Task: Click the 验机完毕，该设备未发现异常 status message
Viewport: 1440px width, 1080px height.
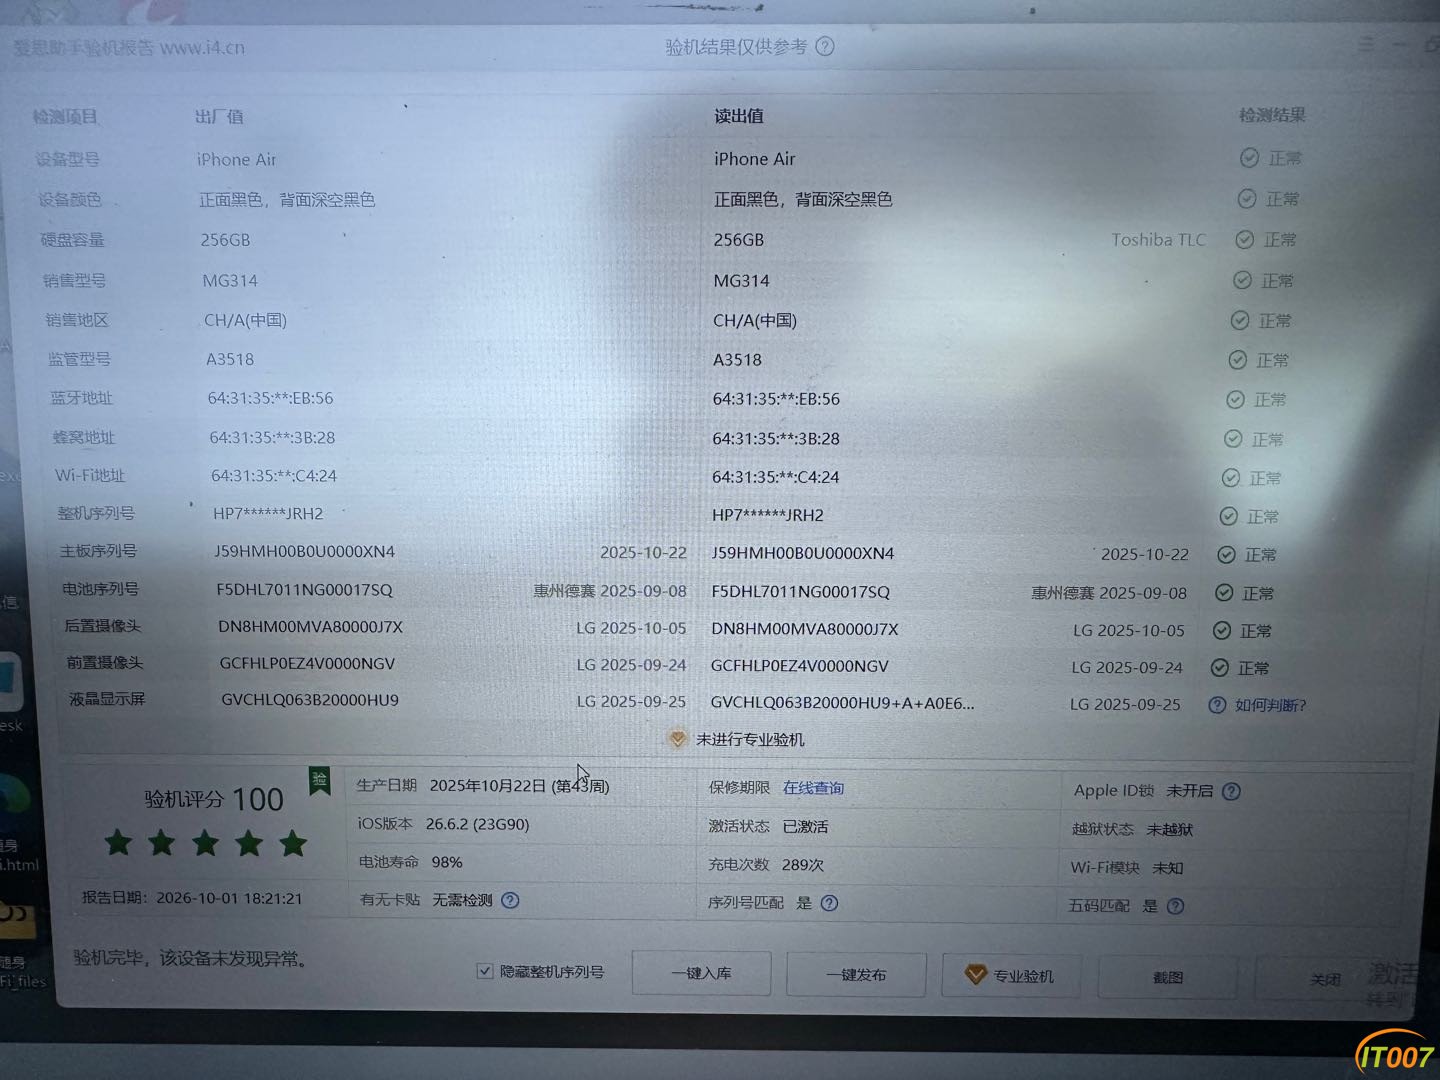Action: point(190,958)
